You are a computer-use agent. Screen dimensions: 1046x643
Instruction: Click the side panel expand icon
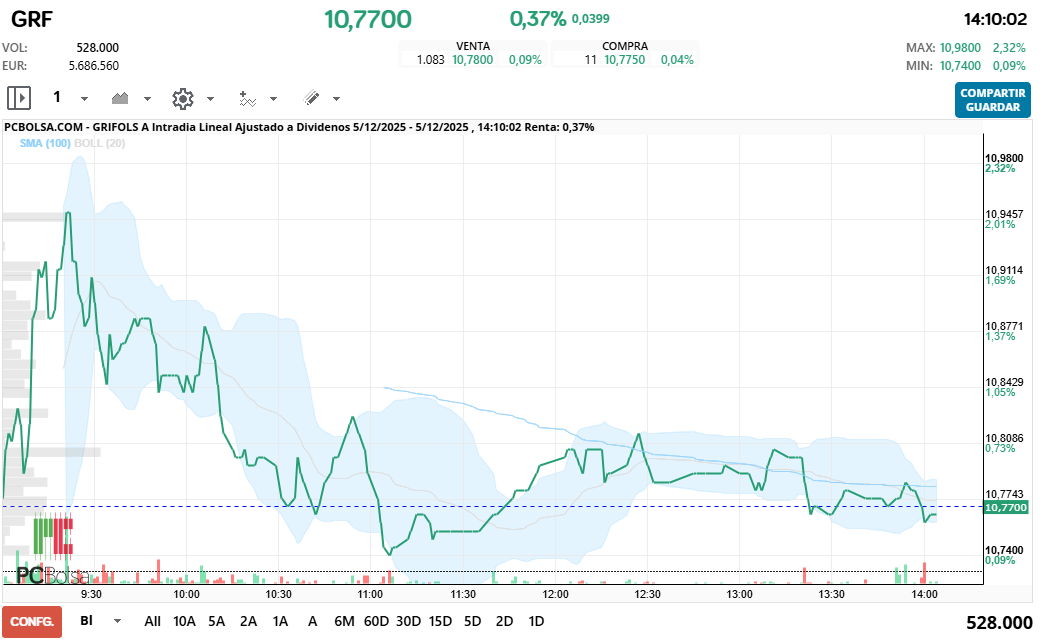[19, 98]
